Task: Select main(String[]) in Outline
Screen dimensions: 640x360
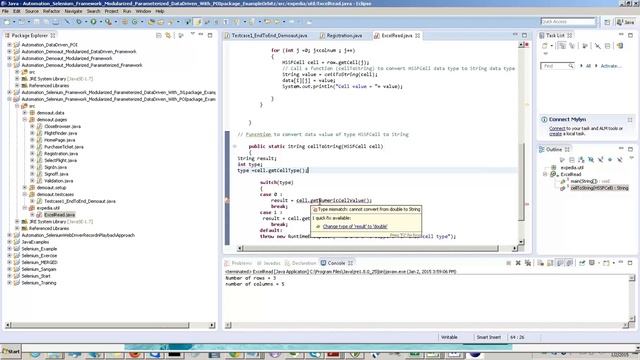Action: click(583, 181)
